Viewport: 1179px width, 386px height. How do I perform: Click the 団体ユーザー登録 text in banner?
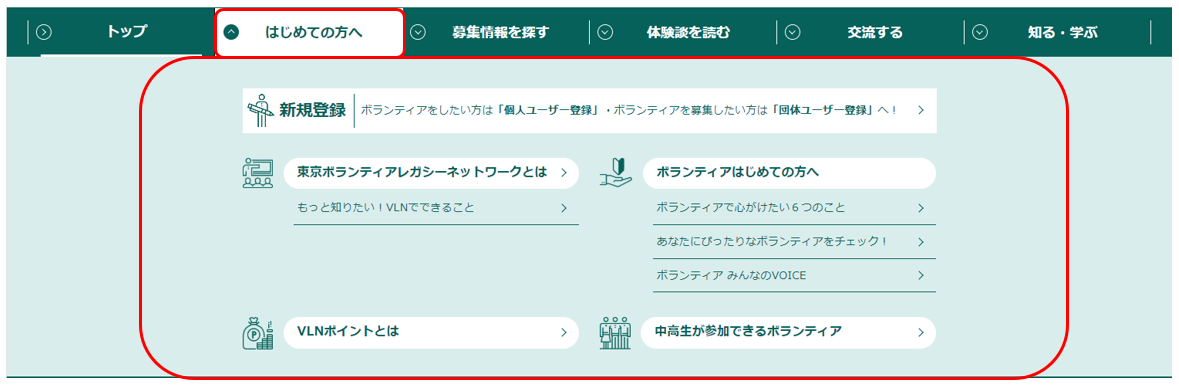(x=824, y=111)
